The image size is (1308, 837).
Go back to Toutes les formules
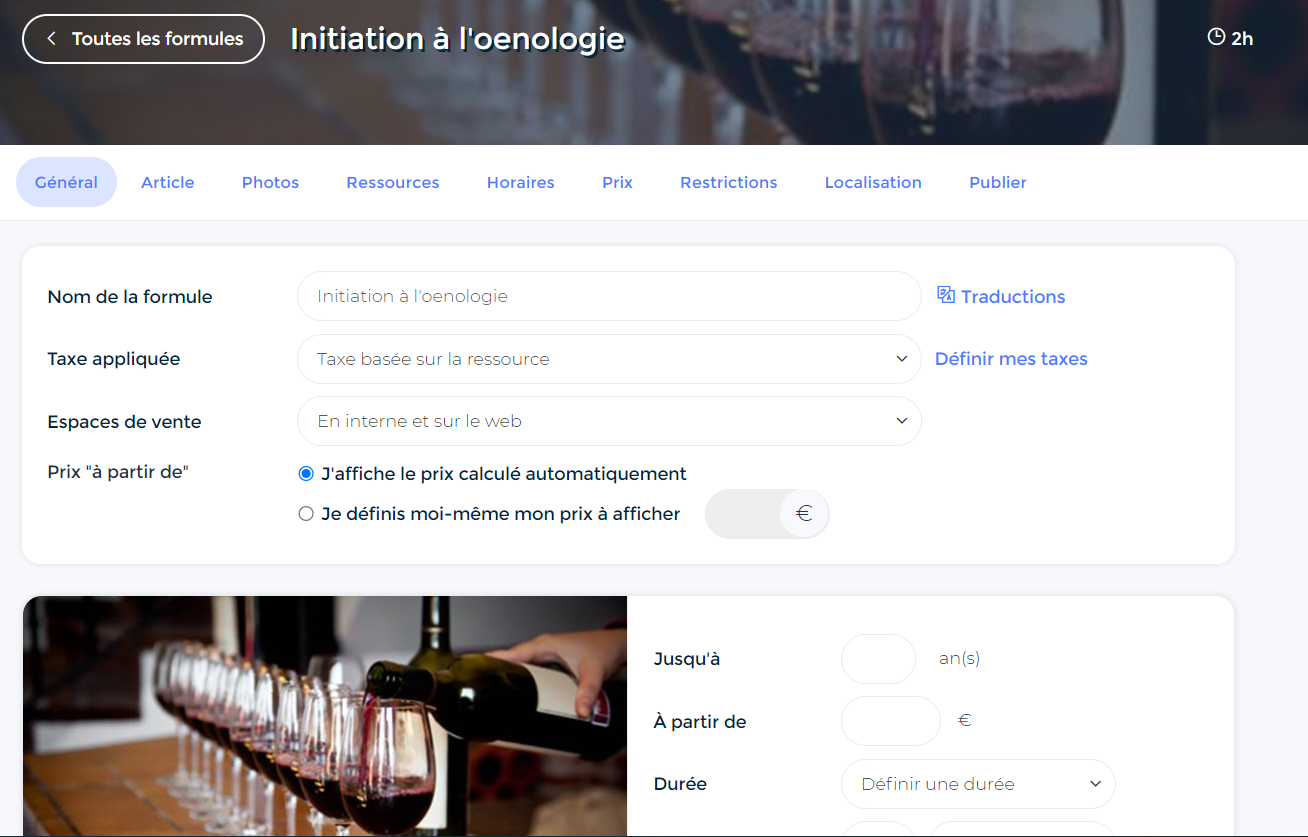point(143,39)
